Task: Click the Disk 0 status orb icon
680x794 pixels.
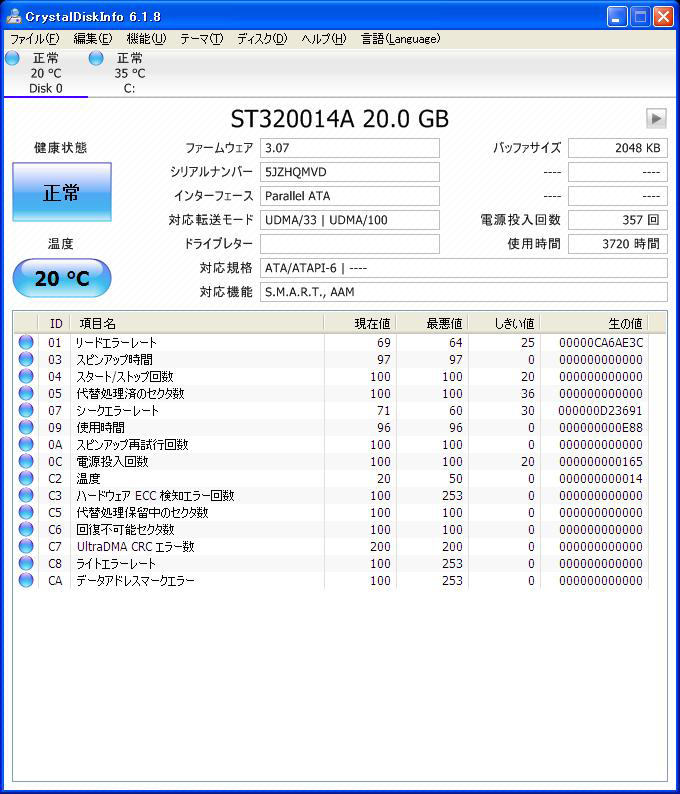Action: point(13,58)
